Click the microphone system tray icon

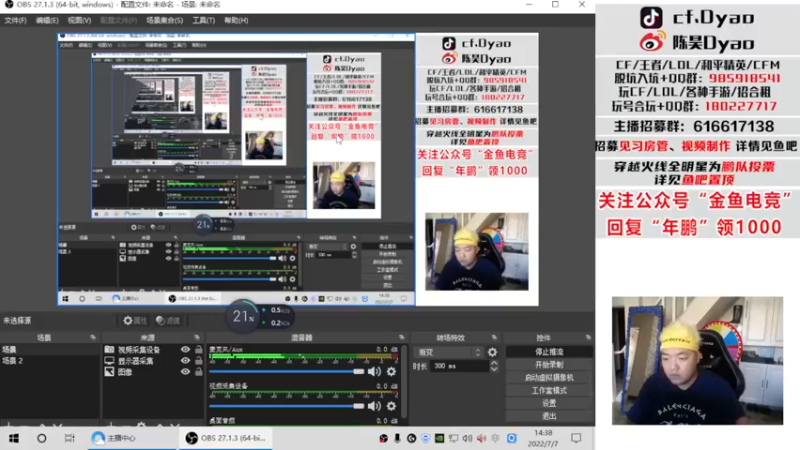point(397,438)
